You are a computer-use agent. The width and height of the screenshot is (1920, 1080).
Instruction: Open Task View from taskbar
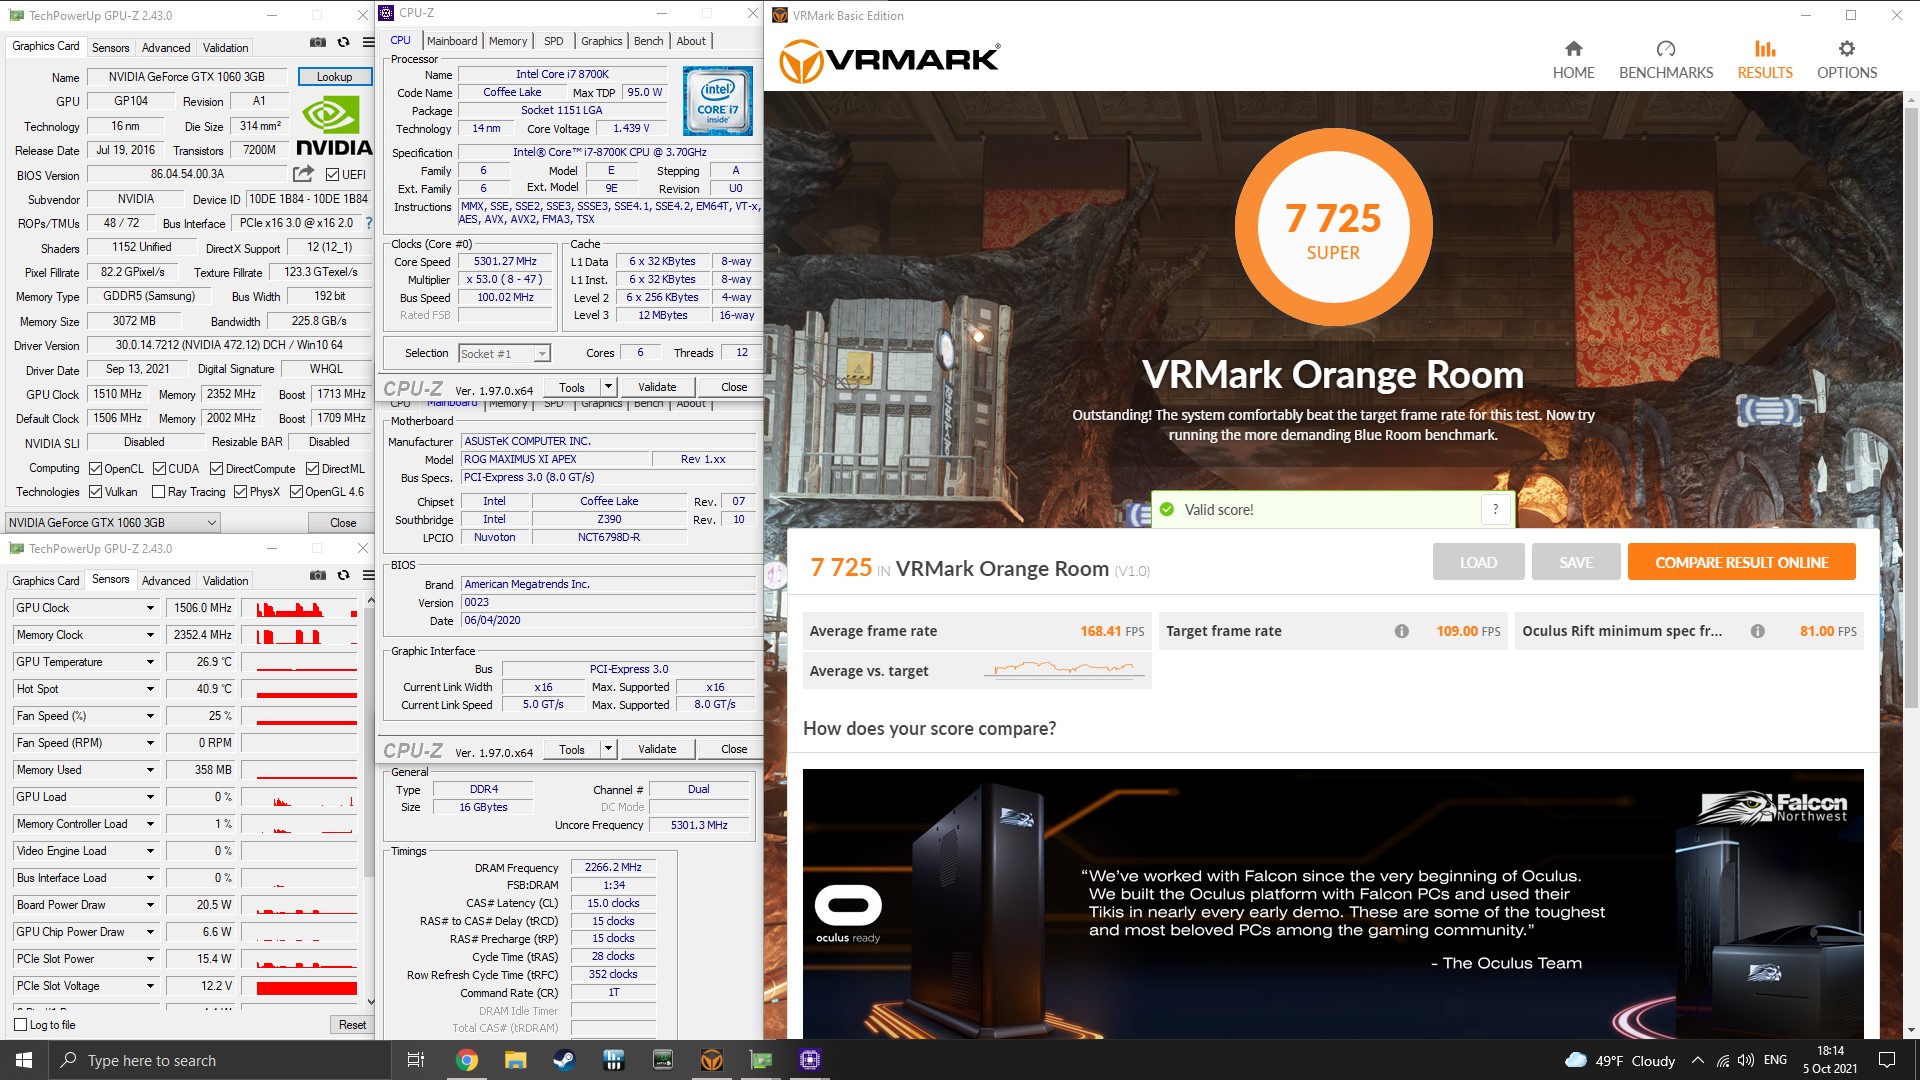tap(416, 1060)
